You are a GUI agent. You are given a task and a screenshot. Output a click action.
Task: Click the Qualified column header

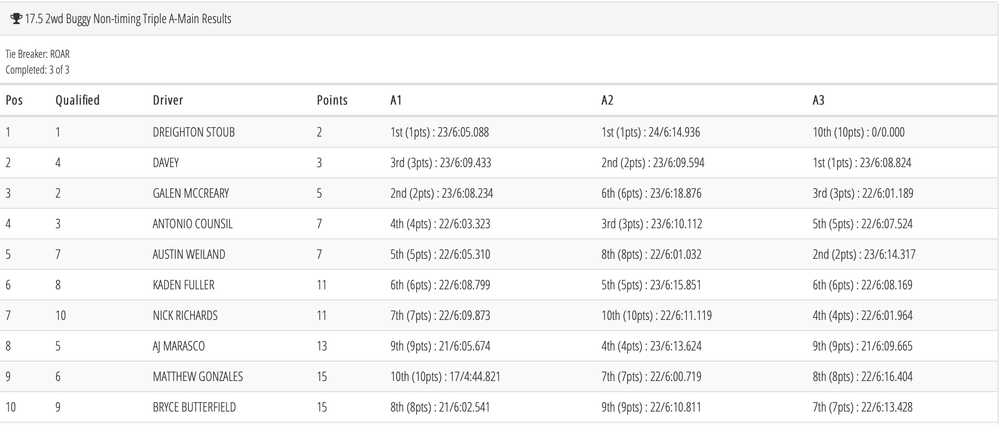[77, 100]
